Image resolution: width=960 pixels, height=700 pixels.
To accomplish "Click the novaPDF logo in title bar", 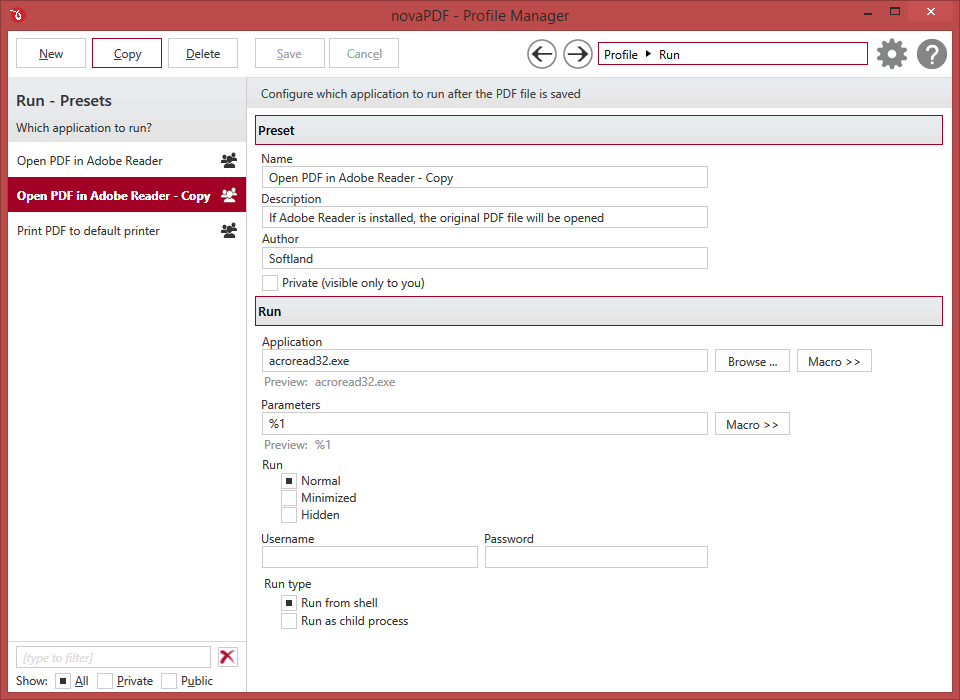I will (x=17, y=14).
